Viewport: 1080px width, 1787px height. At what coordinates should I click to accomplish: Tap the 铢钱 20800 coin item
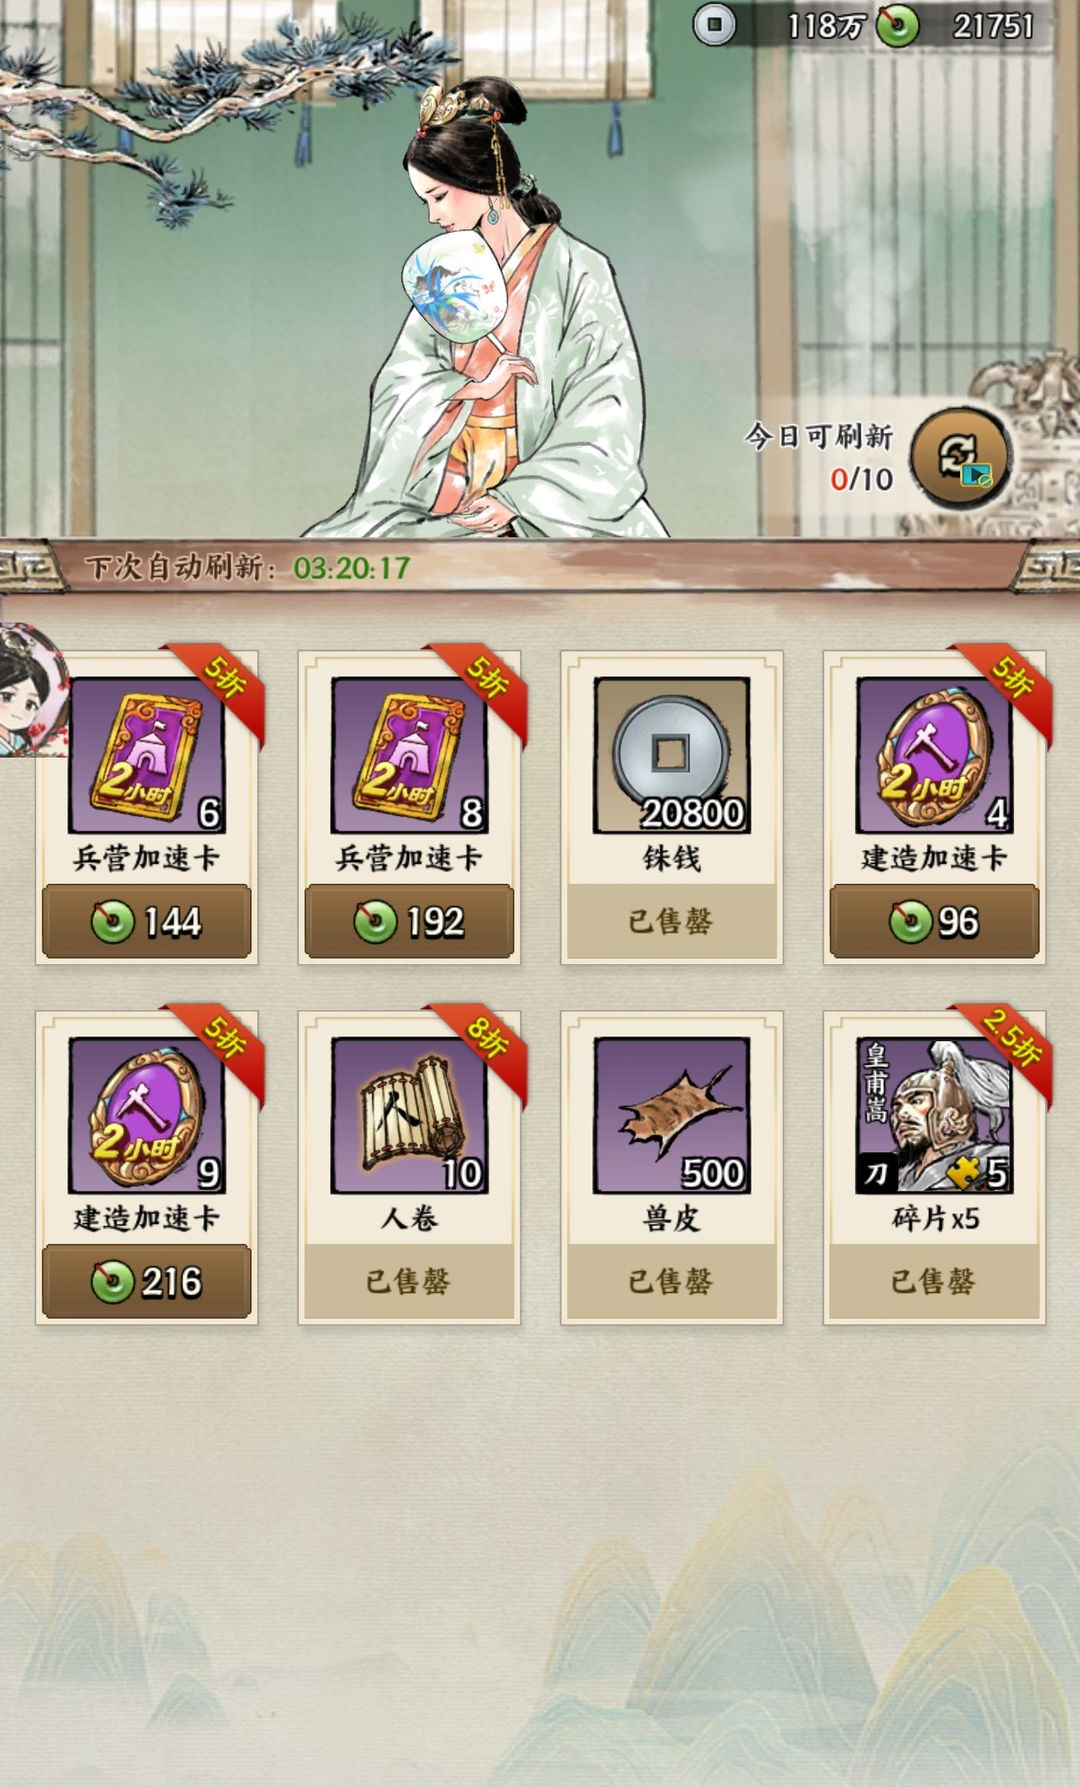672,755
